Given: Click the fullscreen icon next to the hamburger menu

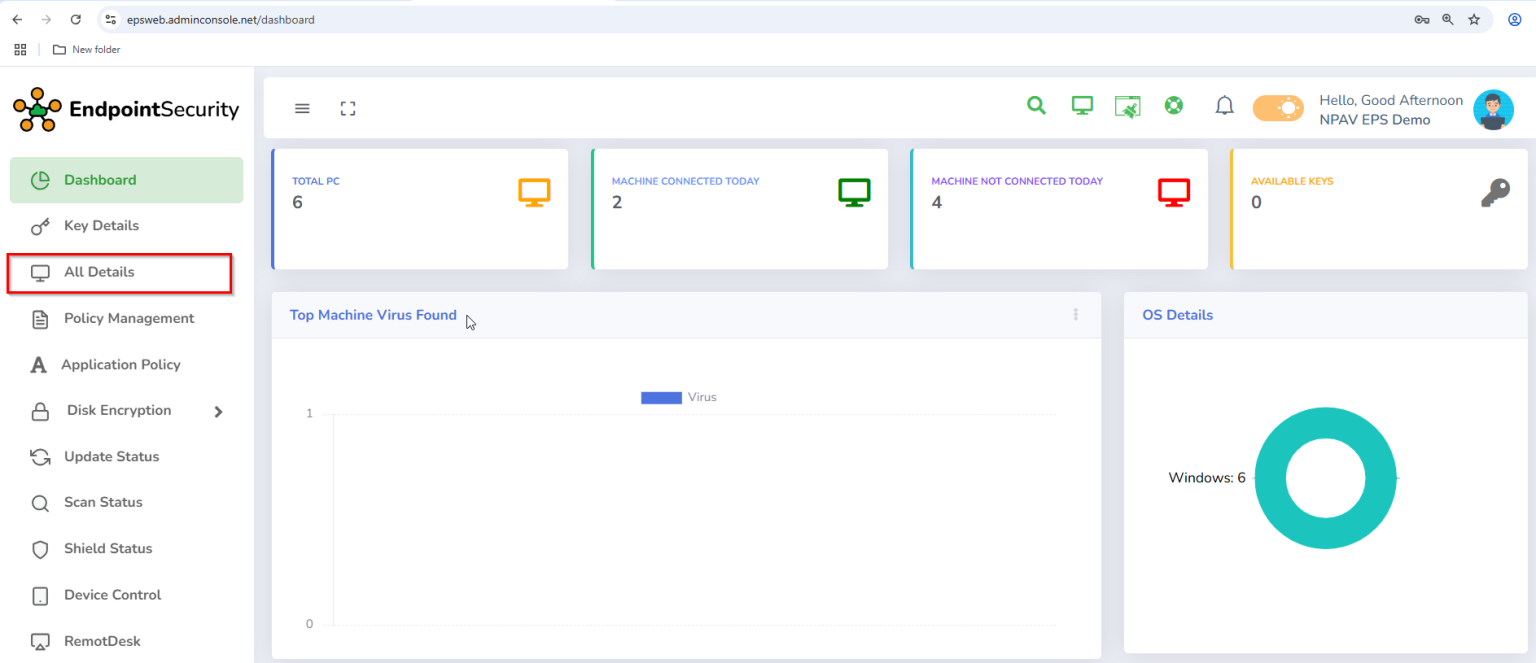Looking at the screenshot, I should 347,108.
